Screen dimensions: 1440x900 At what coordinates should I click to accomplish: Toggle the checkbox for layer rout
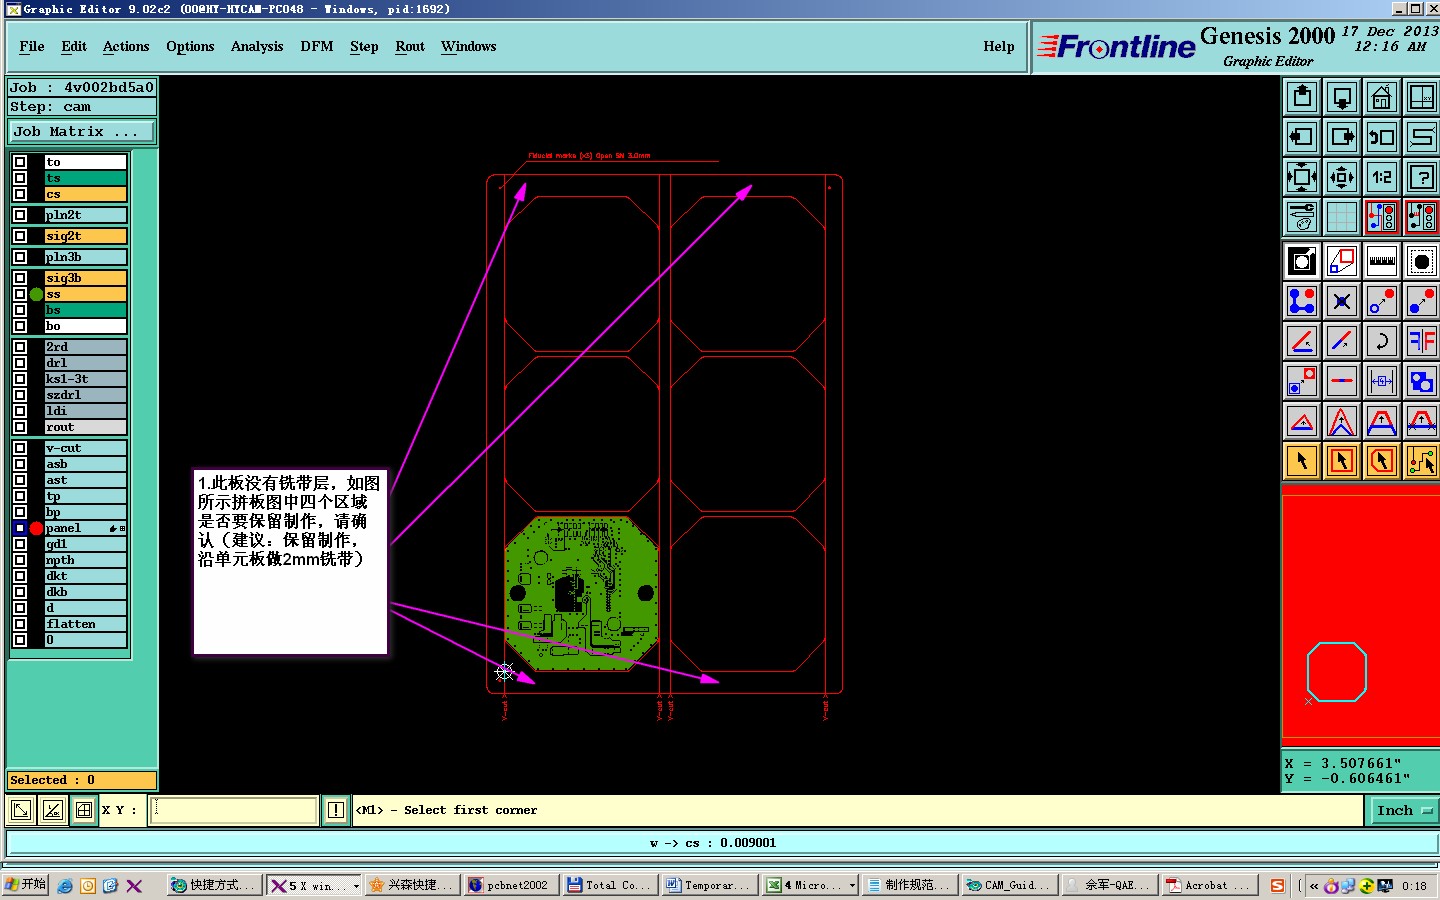pyautogui.click(x=20, y=427)
